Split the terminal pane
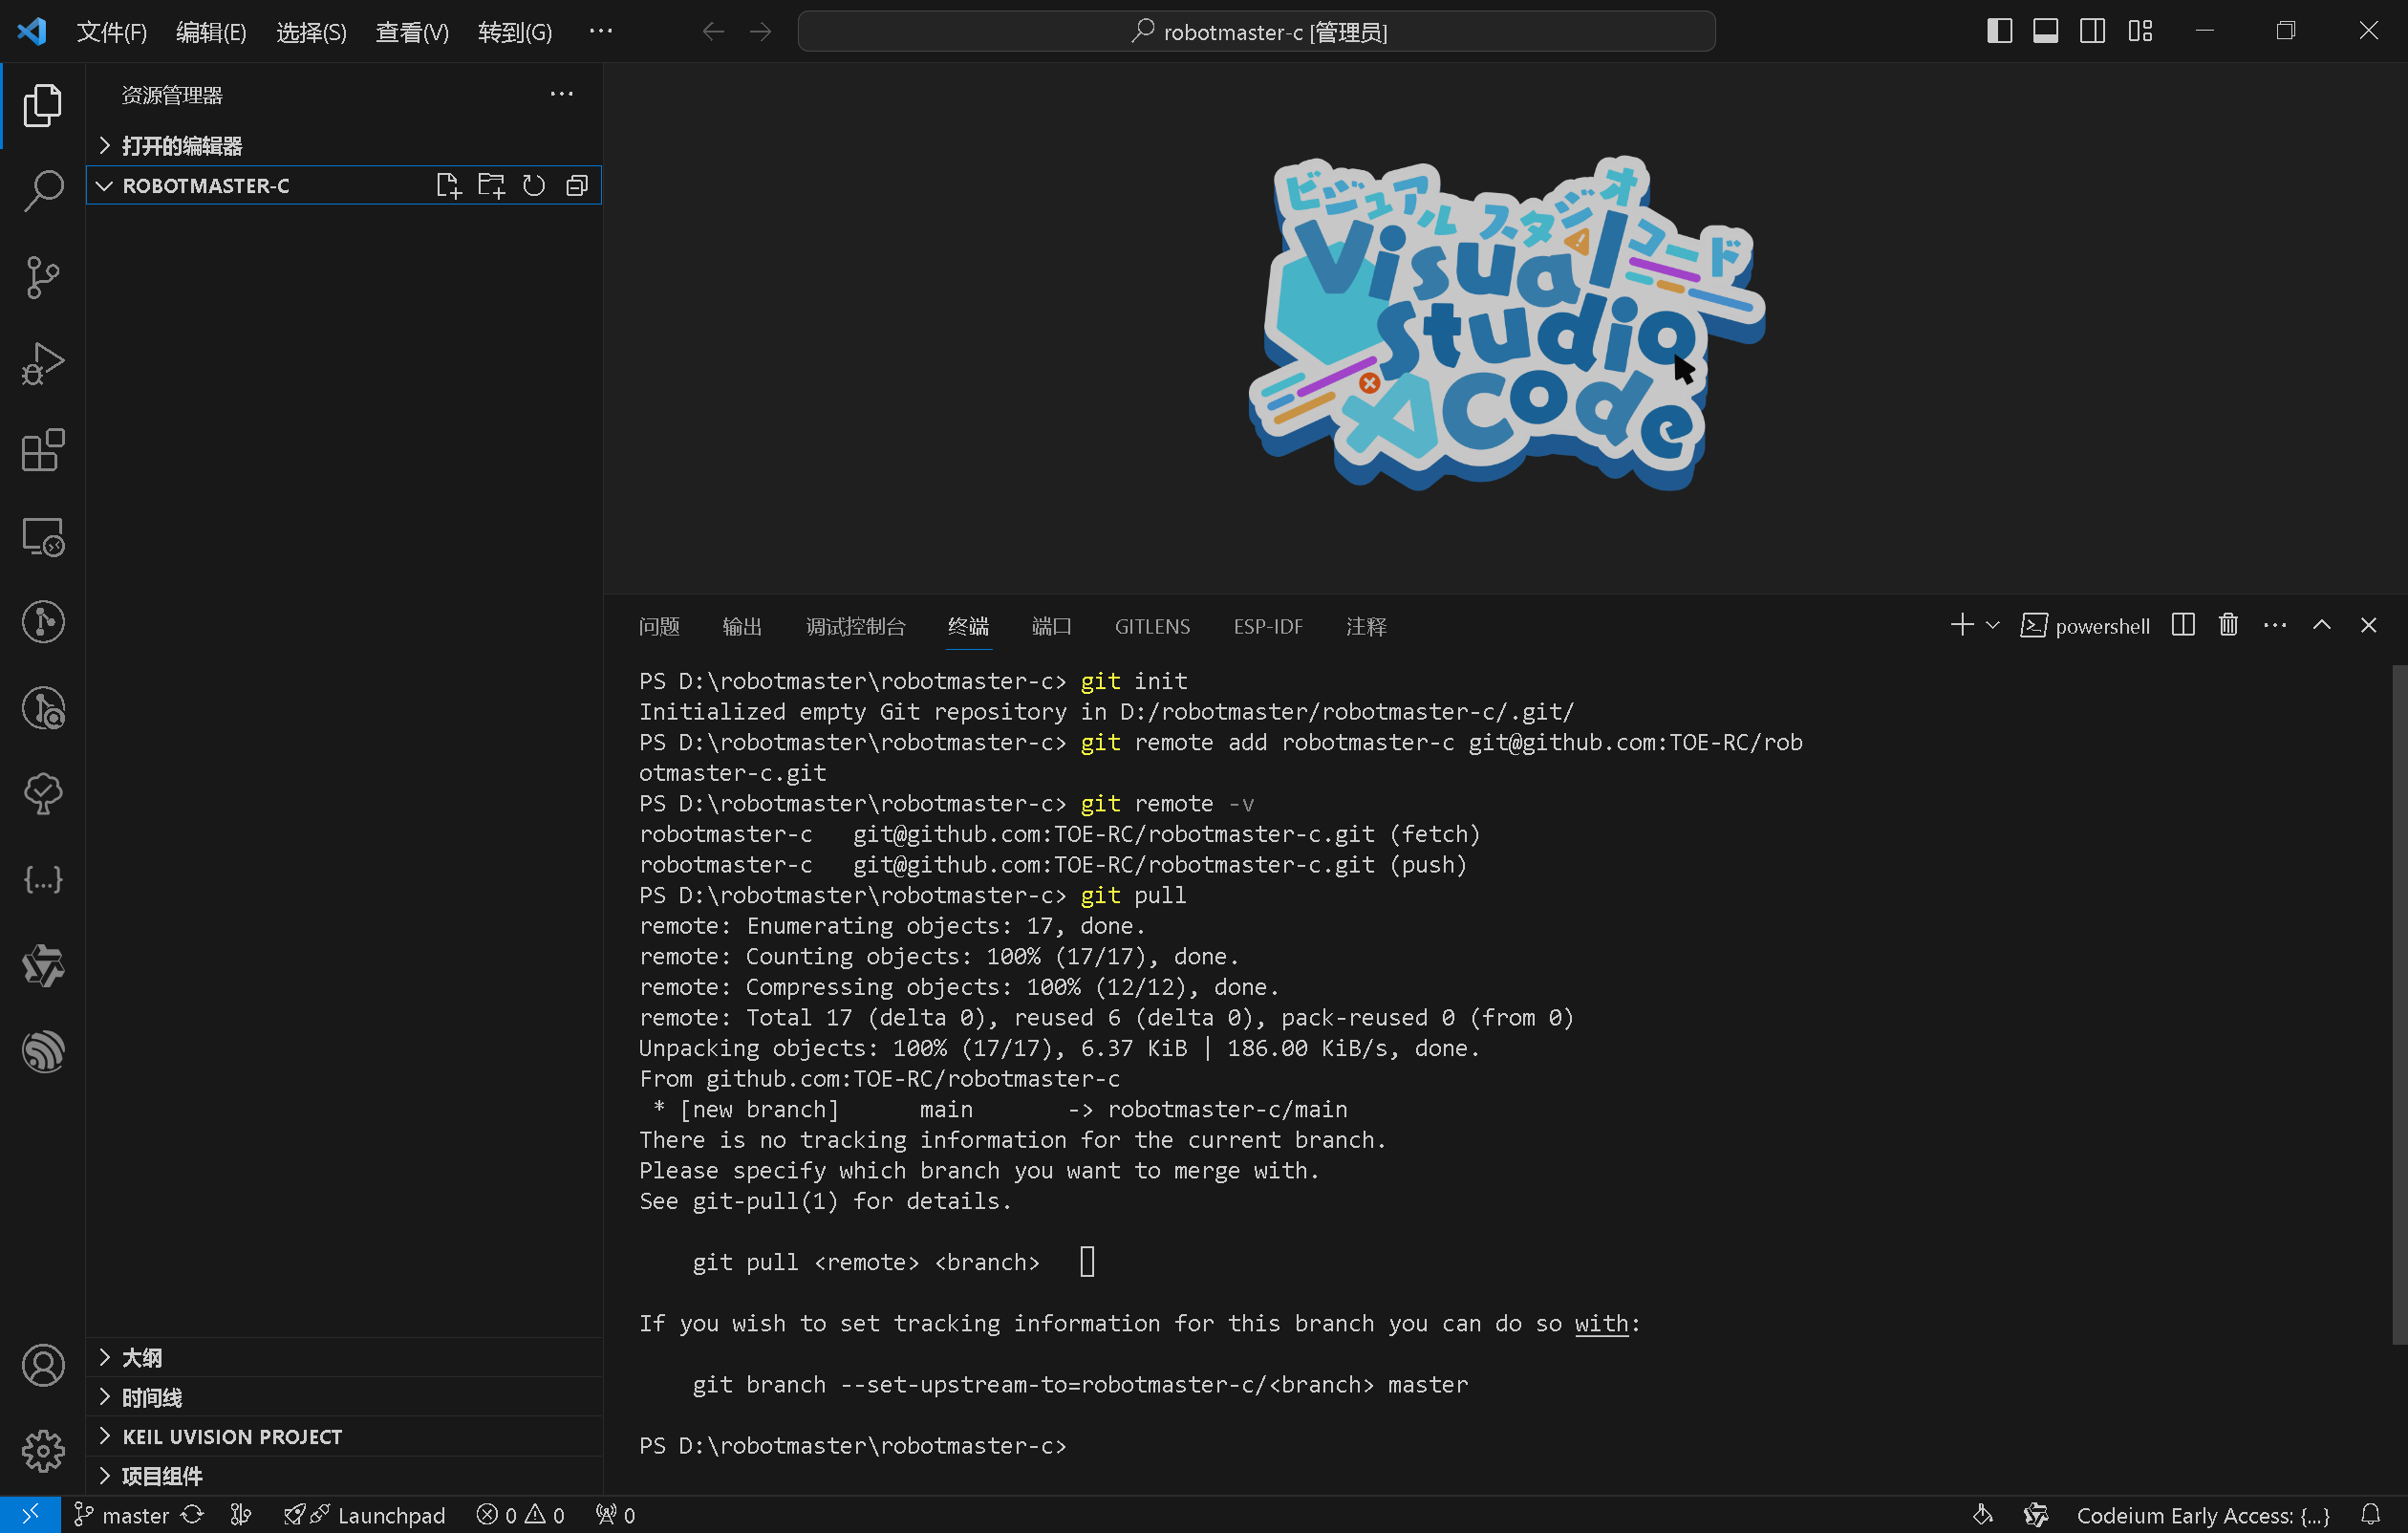The height and width of the screenshot is (1533, 2408). click(x=2183, y=625)
